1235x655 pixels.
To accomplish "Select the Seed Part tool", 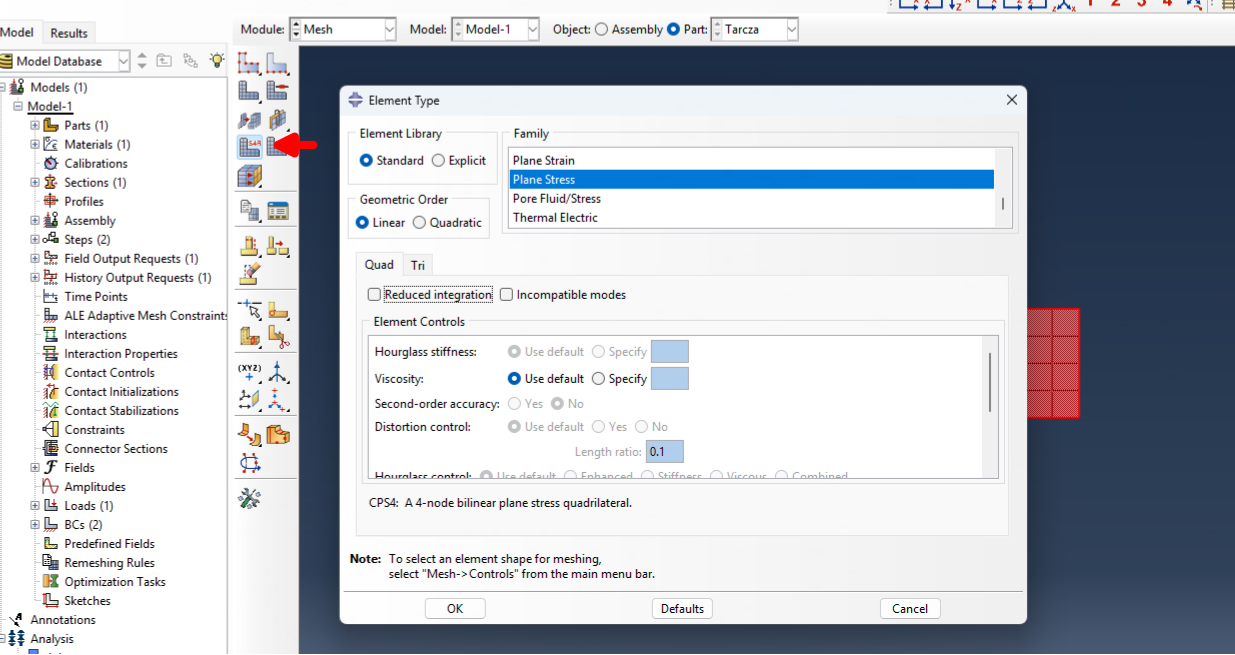I will 249,65.
